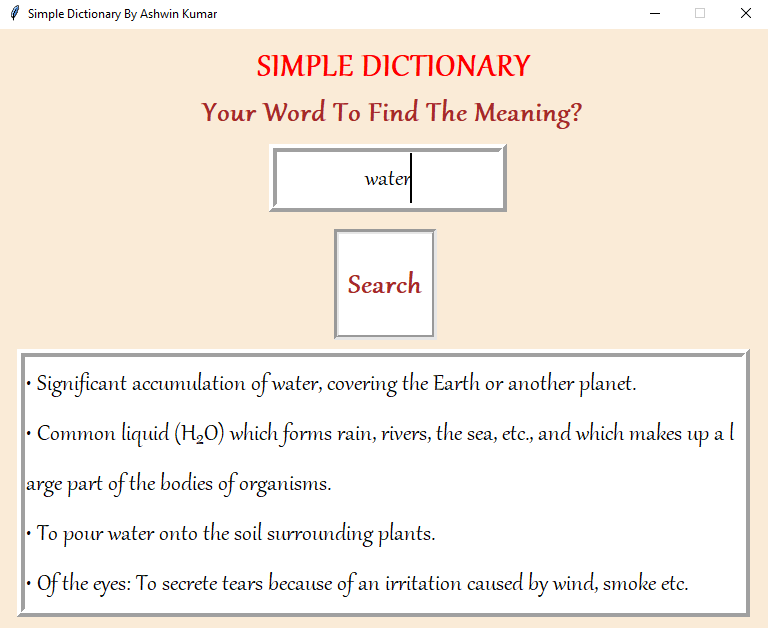
Task: Click the 'Your Word To Find The Meaning?' label
Action: point(391,113)
